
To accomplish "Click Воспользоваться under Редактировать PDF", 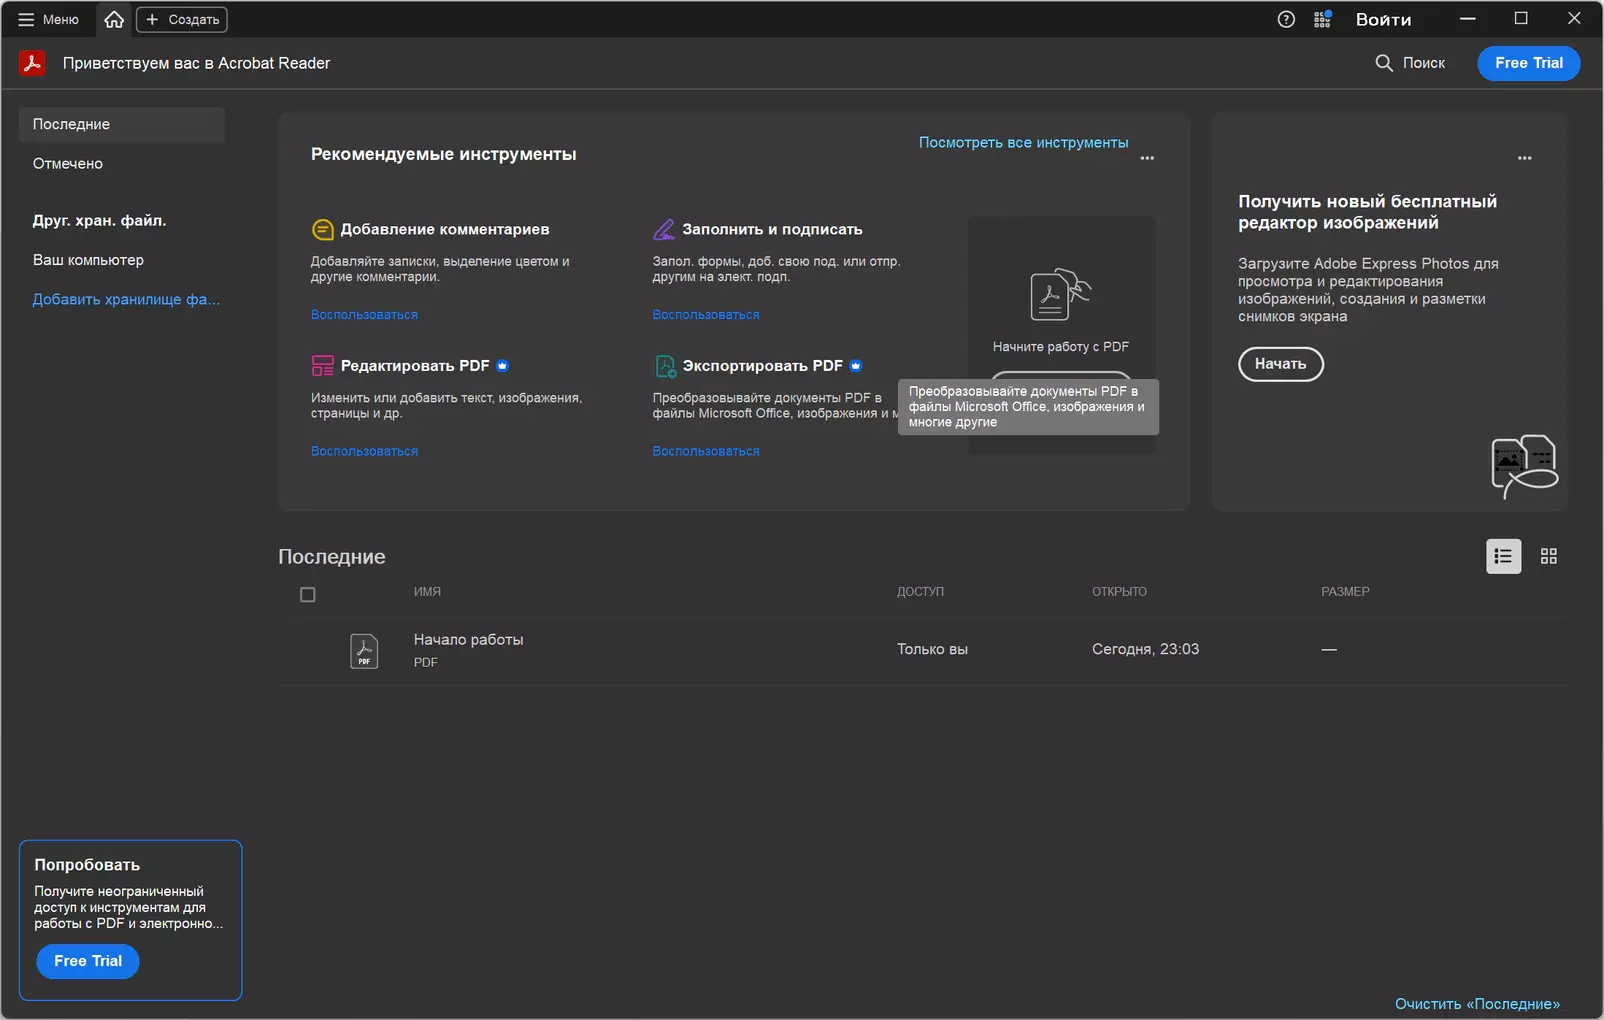I will pos(364,452).
